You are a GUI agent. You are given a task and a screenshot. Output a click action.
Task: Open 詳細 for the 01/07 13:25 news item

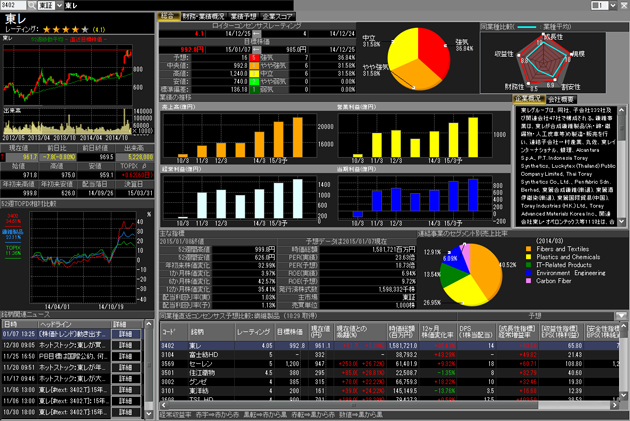(126, 334)
